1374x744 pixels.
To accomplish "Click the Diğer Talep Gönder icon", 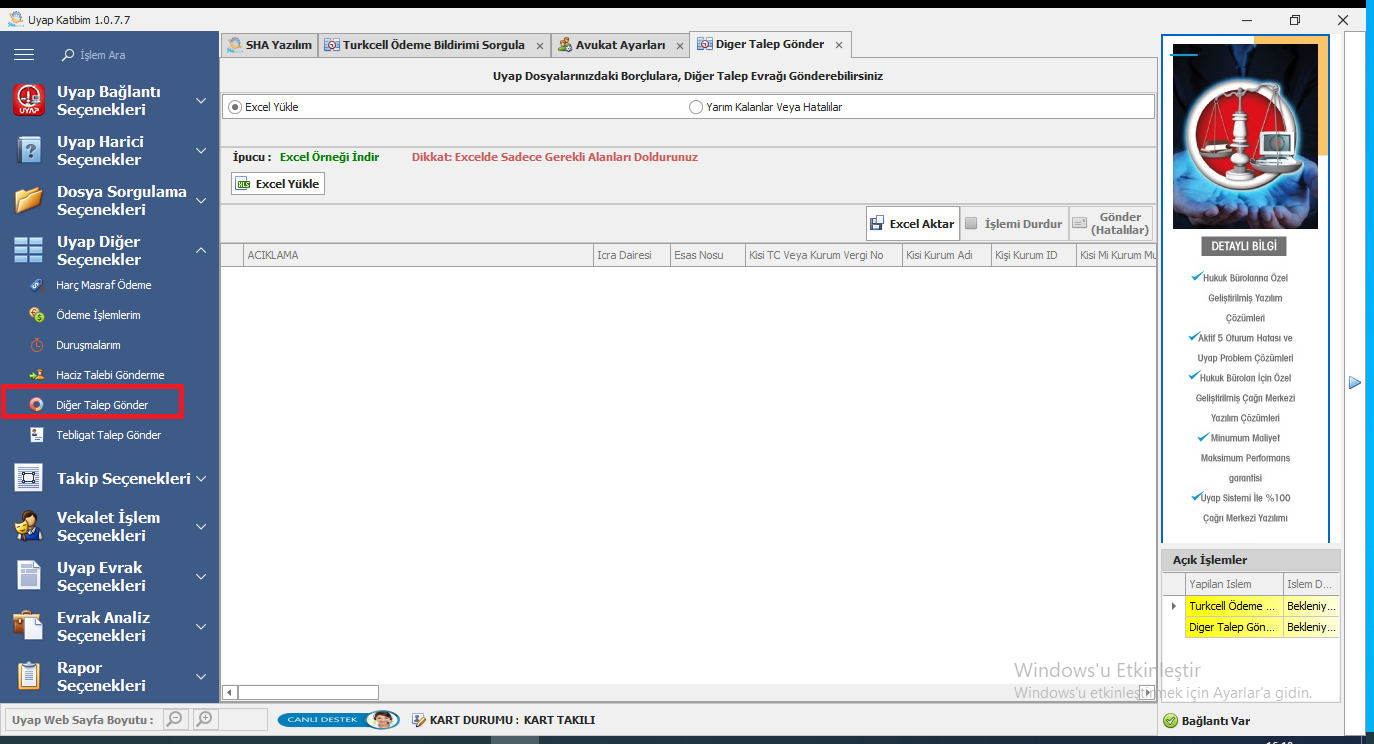I will (37, 405).
